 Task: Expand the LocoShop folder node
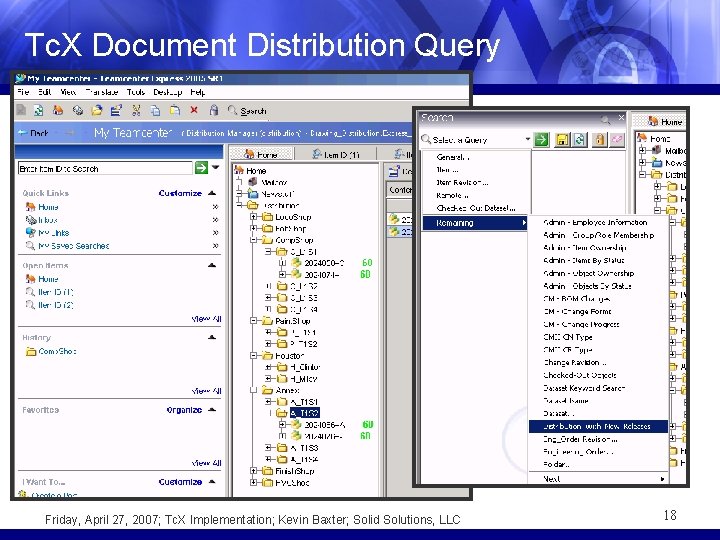253,217
